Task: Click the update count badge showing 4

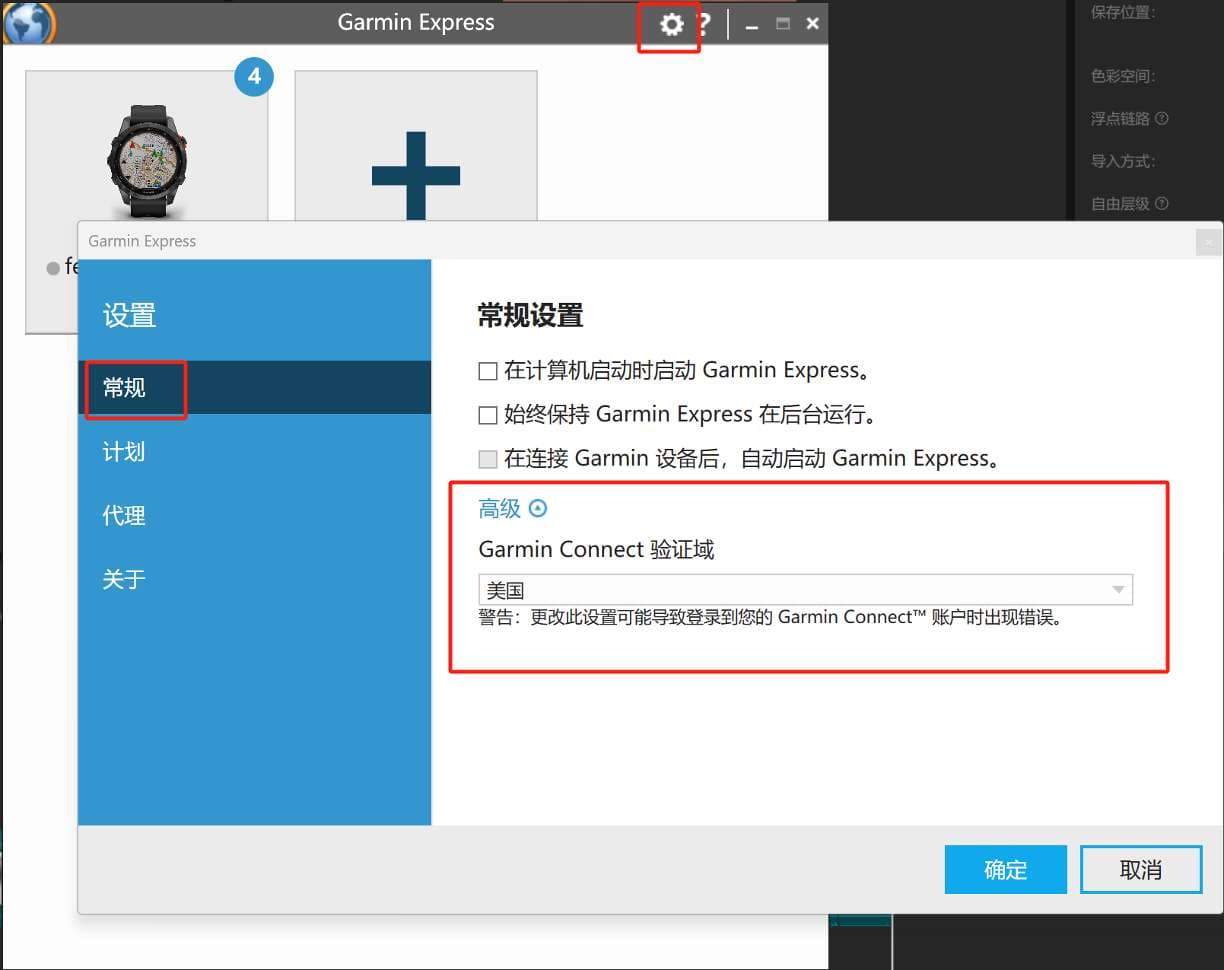Action: click(254, 76)
